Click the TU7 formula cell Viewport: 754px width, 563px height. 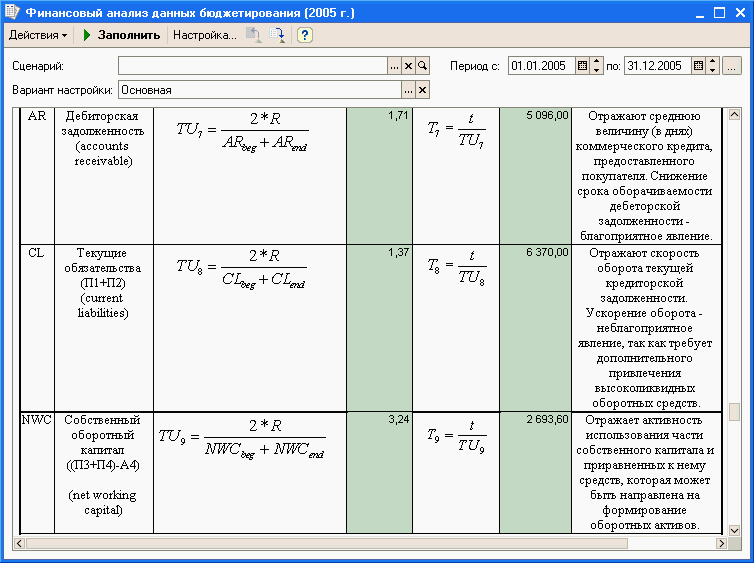click(x=250, y=176)
